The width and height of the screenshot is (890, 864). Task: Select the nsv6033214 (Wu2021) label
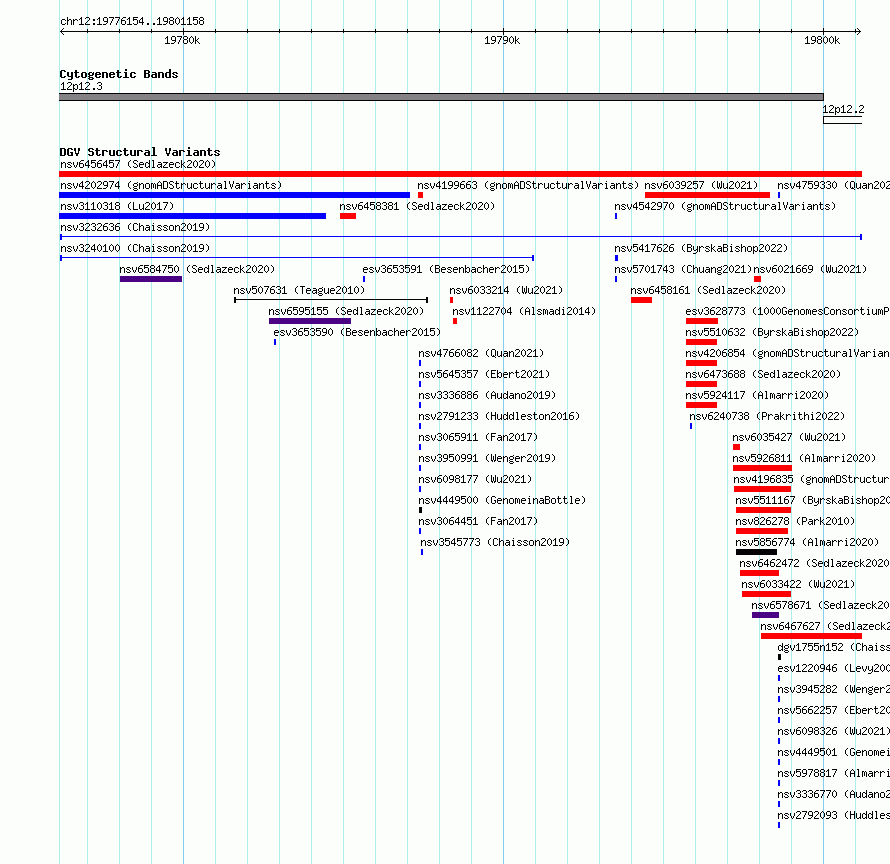506,290
